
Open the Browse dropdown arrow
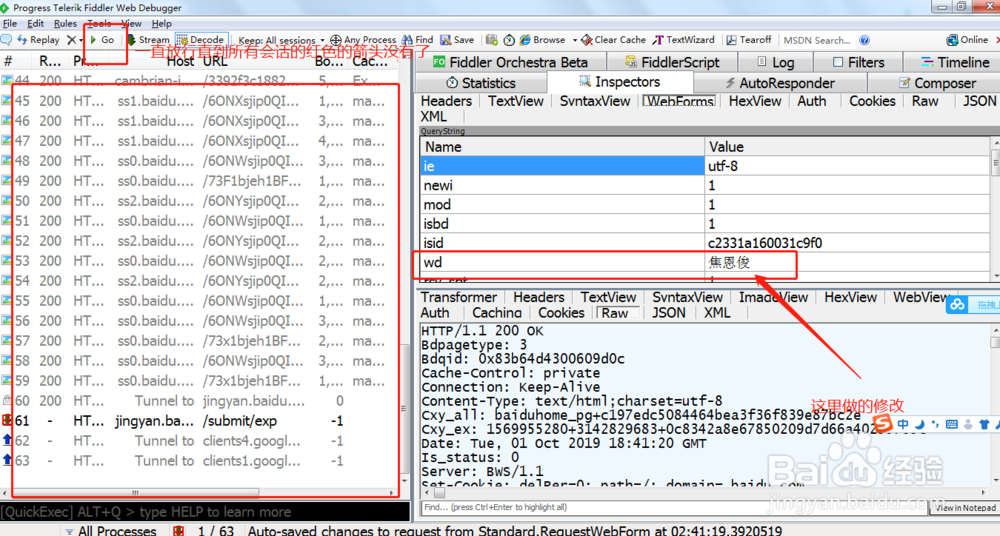point(575,40)
